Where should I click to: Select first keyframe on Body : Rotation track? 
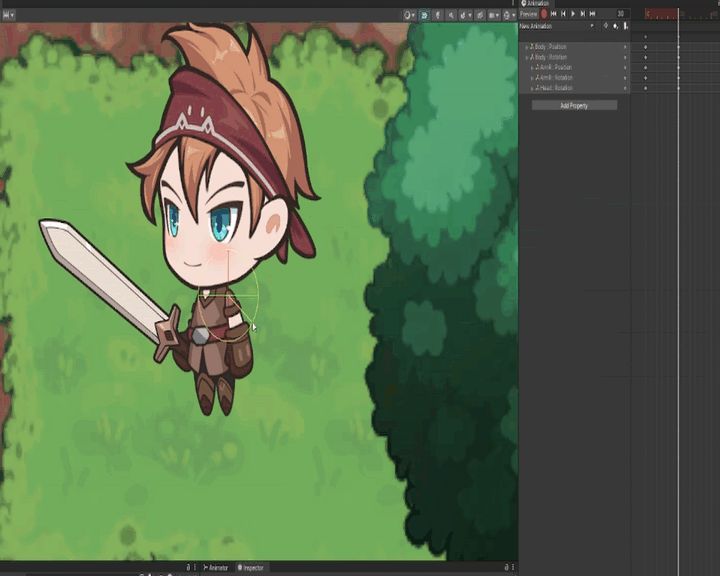pyautogui.click(x=646, y=57)
